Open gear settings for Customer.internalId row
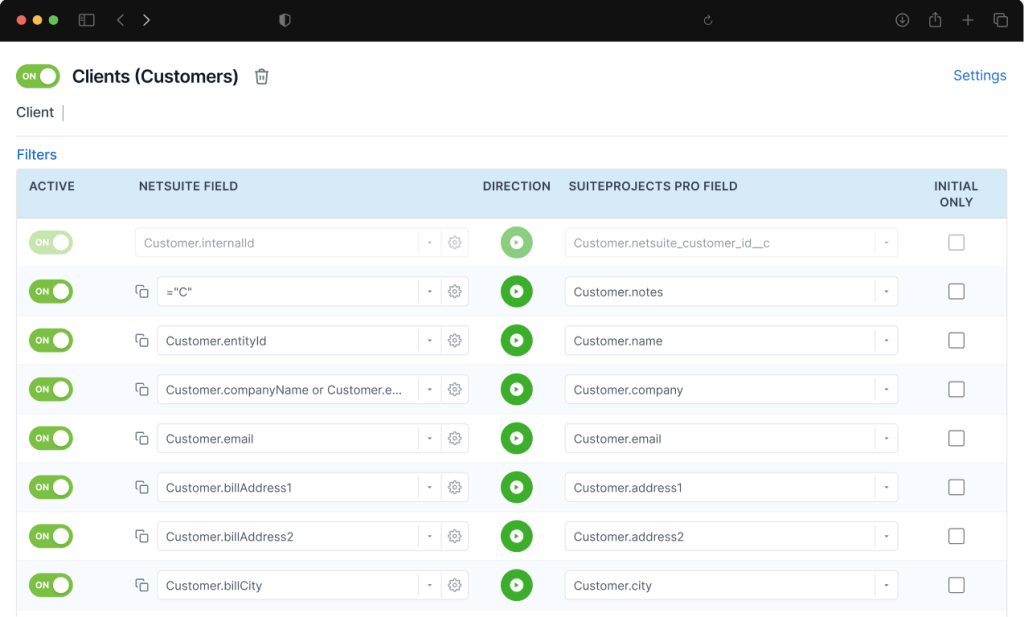Image resolution: width=1024 pixels, height=617 pixels. point(455,243)
